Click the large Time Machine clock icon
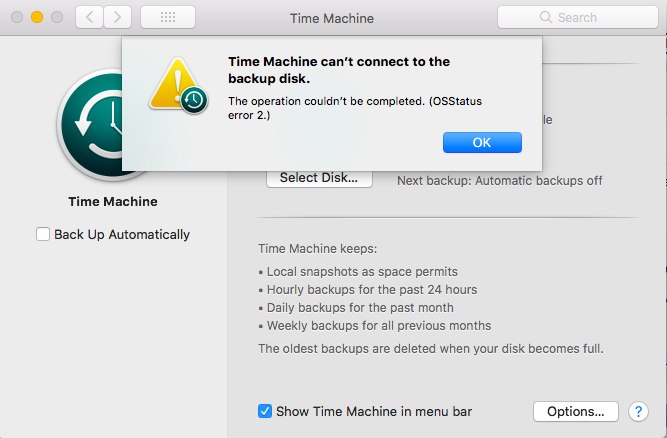 90,125
